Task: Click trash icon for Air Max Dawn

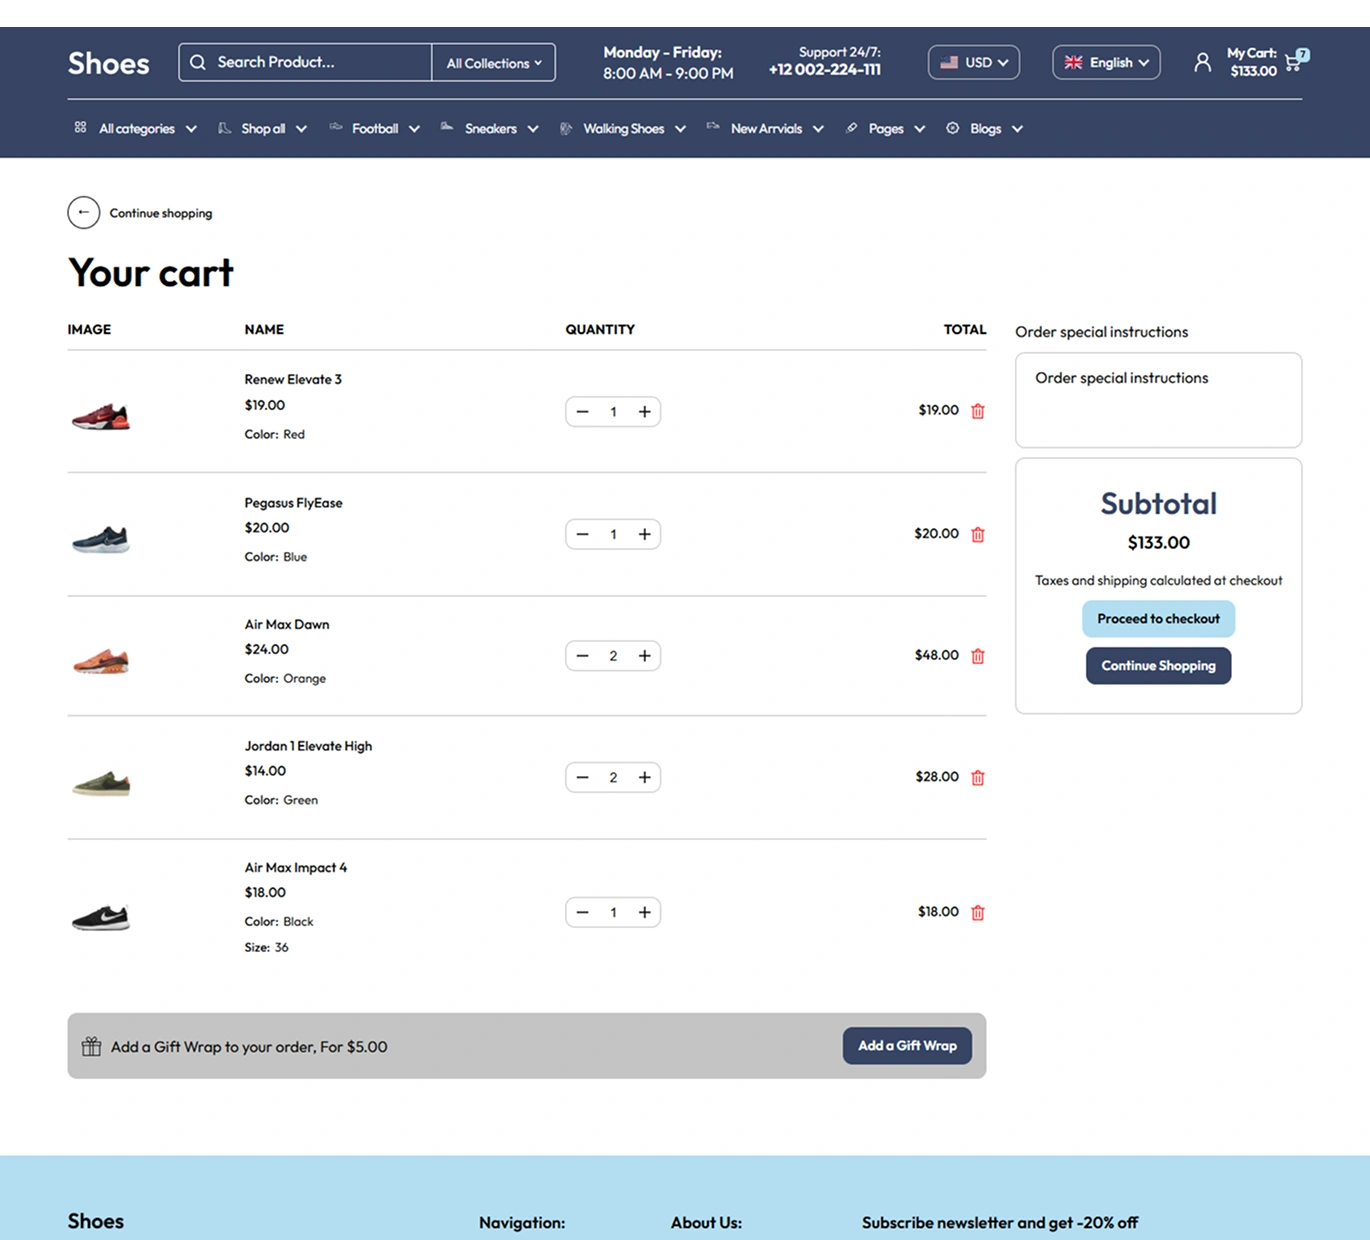Action: click(978, 656)
